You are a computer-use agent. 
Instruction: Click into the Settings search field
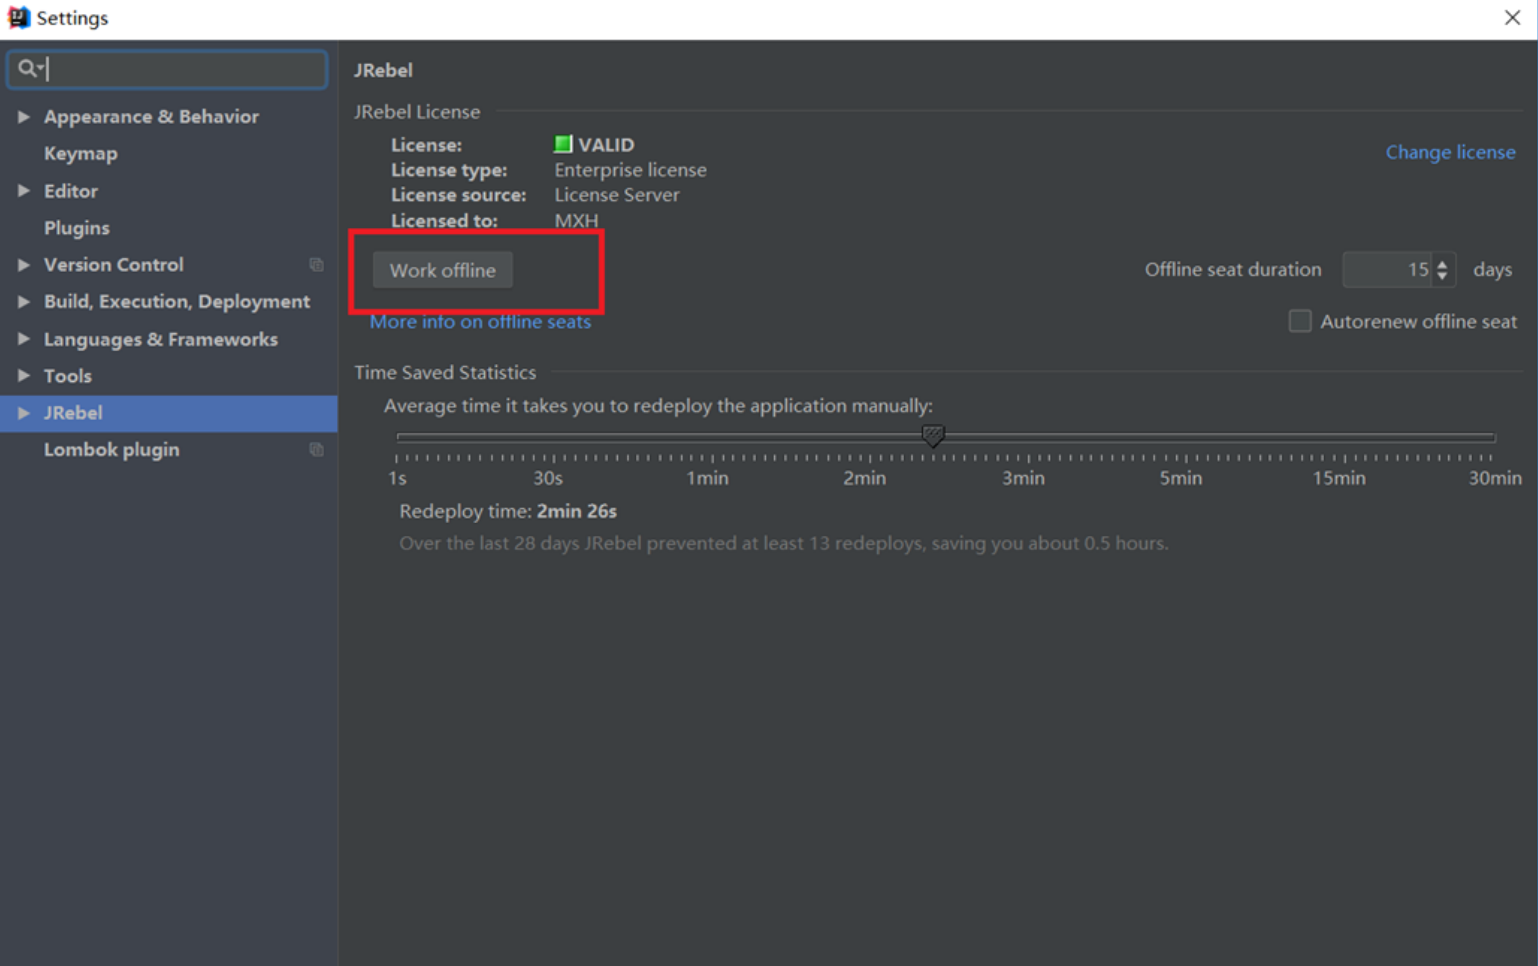tap(168, 69)
